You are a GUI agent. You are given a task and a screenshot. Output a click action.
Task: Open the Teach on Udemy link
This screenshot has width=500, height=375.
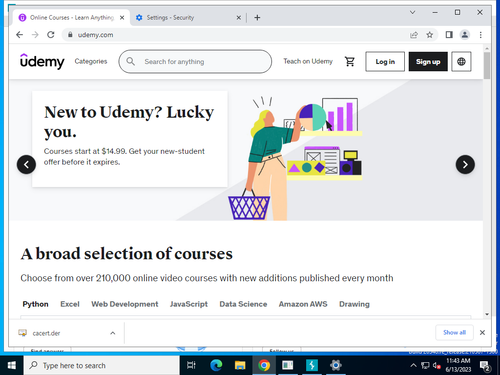[308, 61]
